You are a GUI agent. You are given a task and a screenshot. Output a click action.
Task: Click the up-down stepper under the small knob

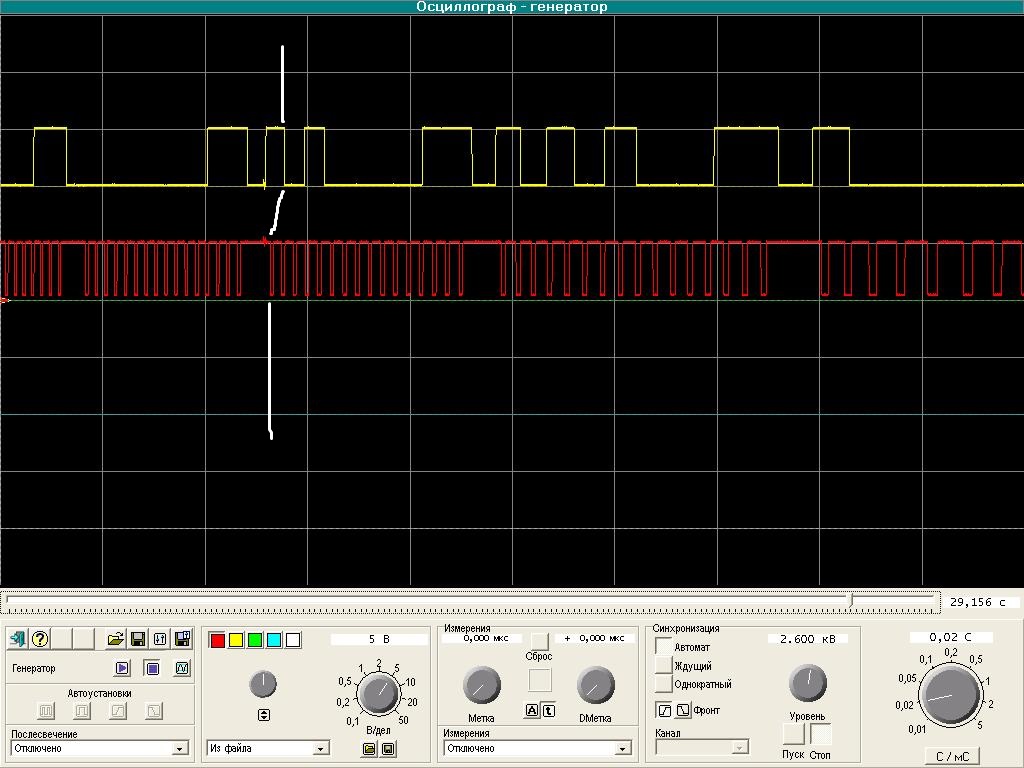click(264, 715)
